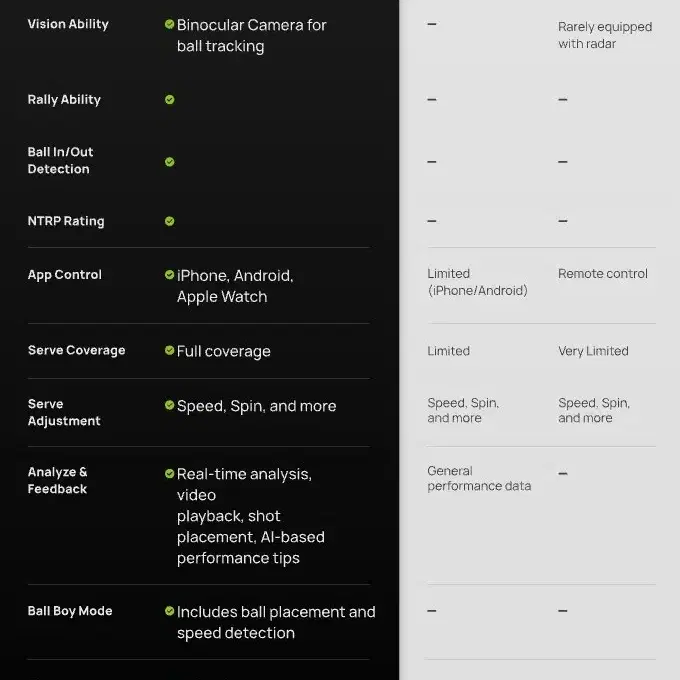Click the check icon before Real-time analysis

tap(170, 474)
